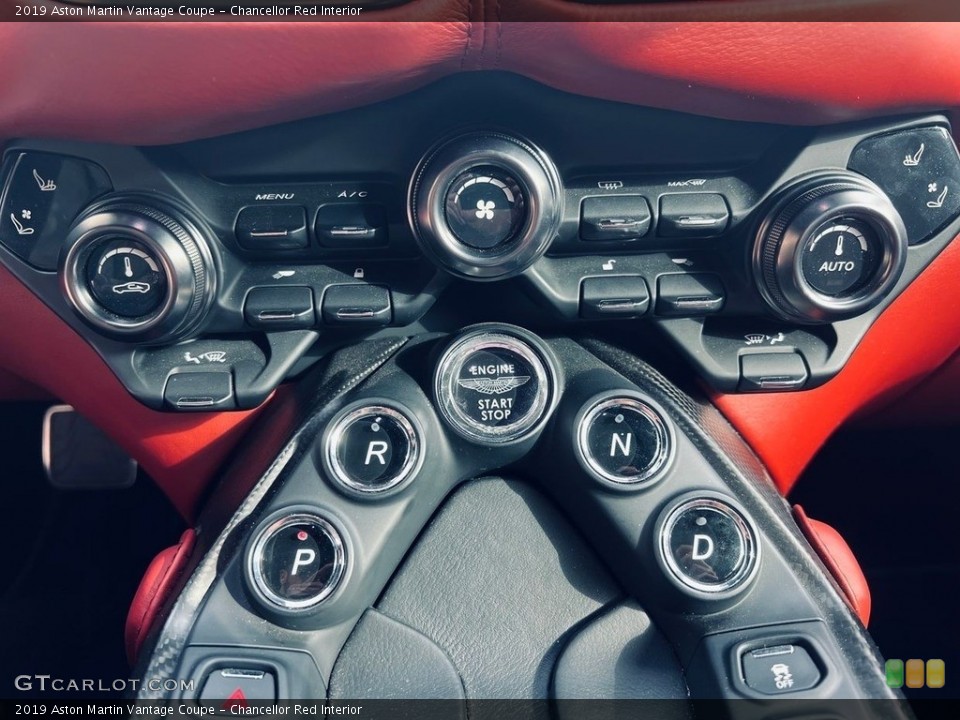The width and height of the screenshot is (960, 720).
Task: Toggle the rear window defrost button
Action: [x=615, y=217]
